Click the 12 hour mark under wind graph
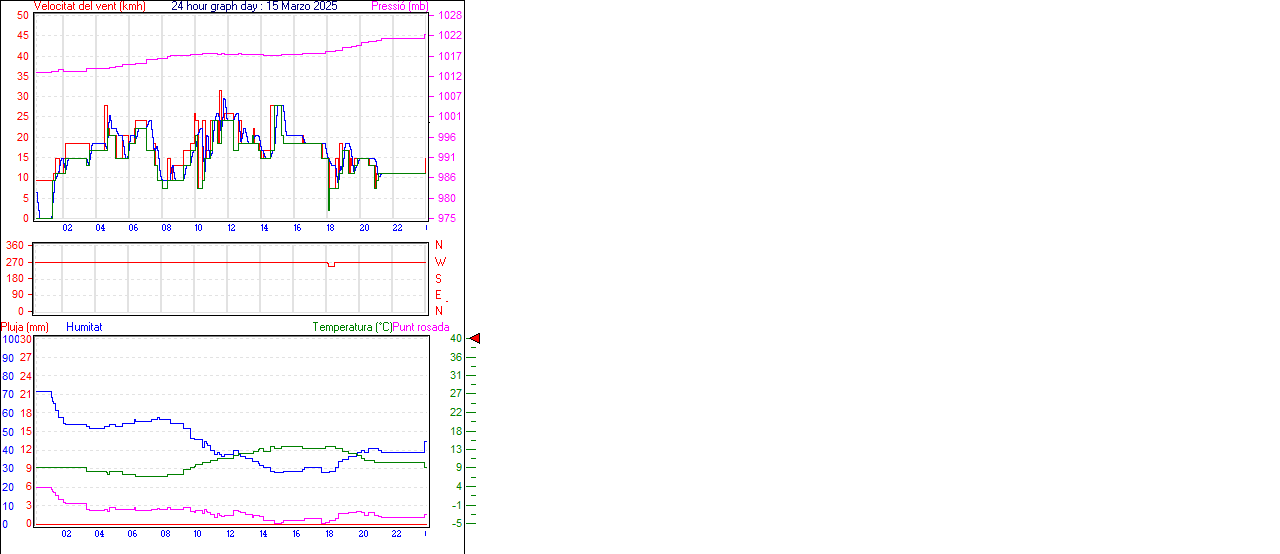 pos(232,228)
